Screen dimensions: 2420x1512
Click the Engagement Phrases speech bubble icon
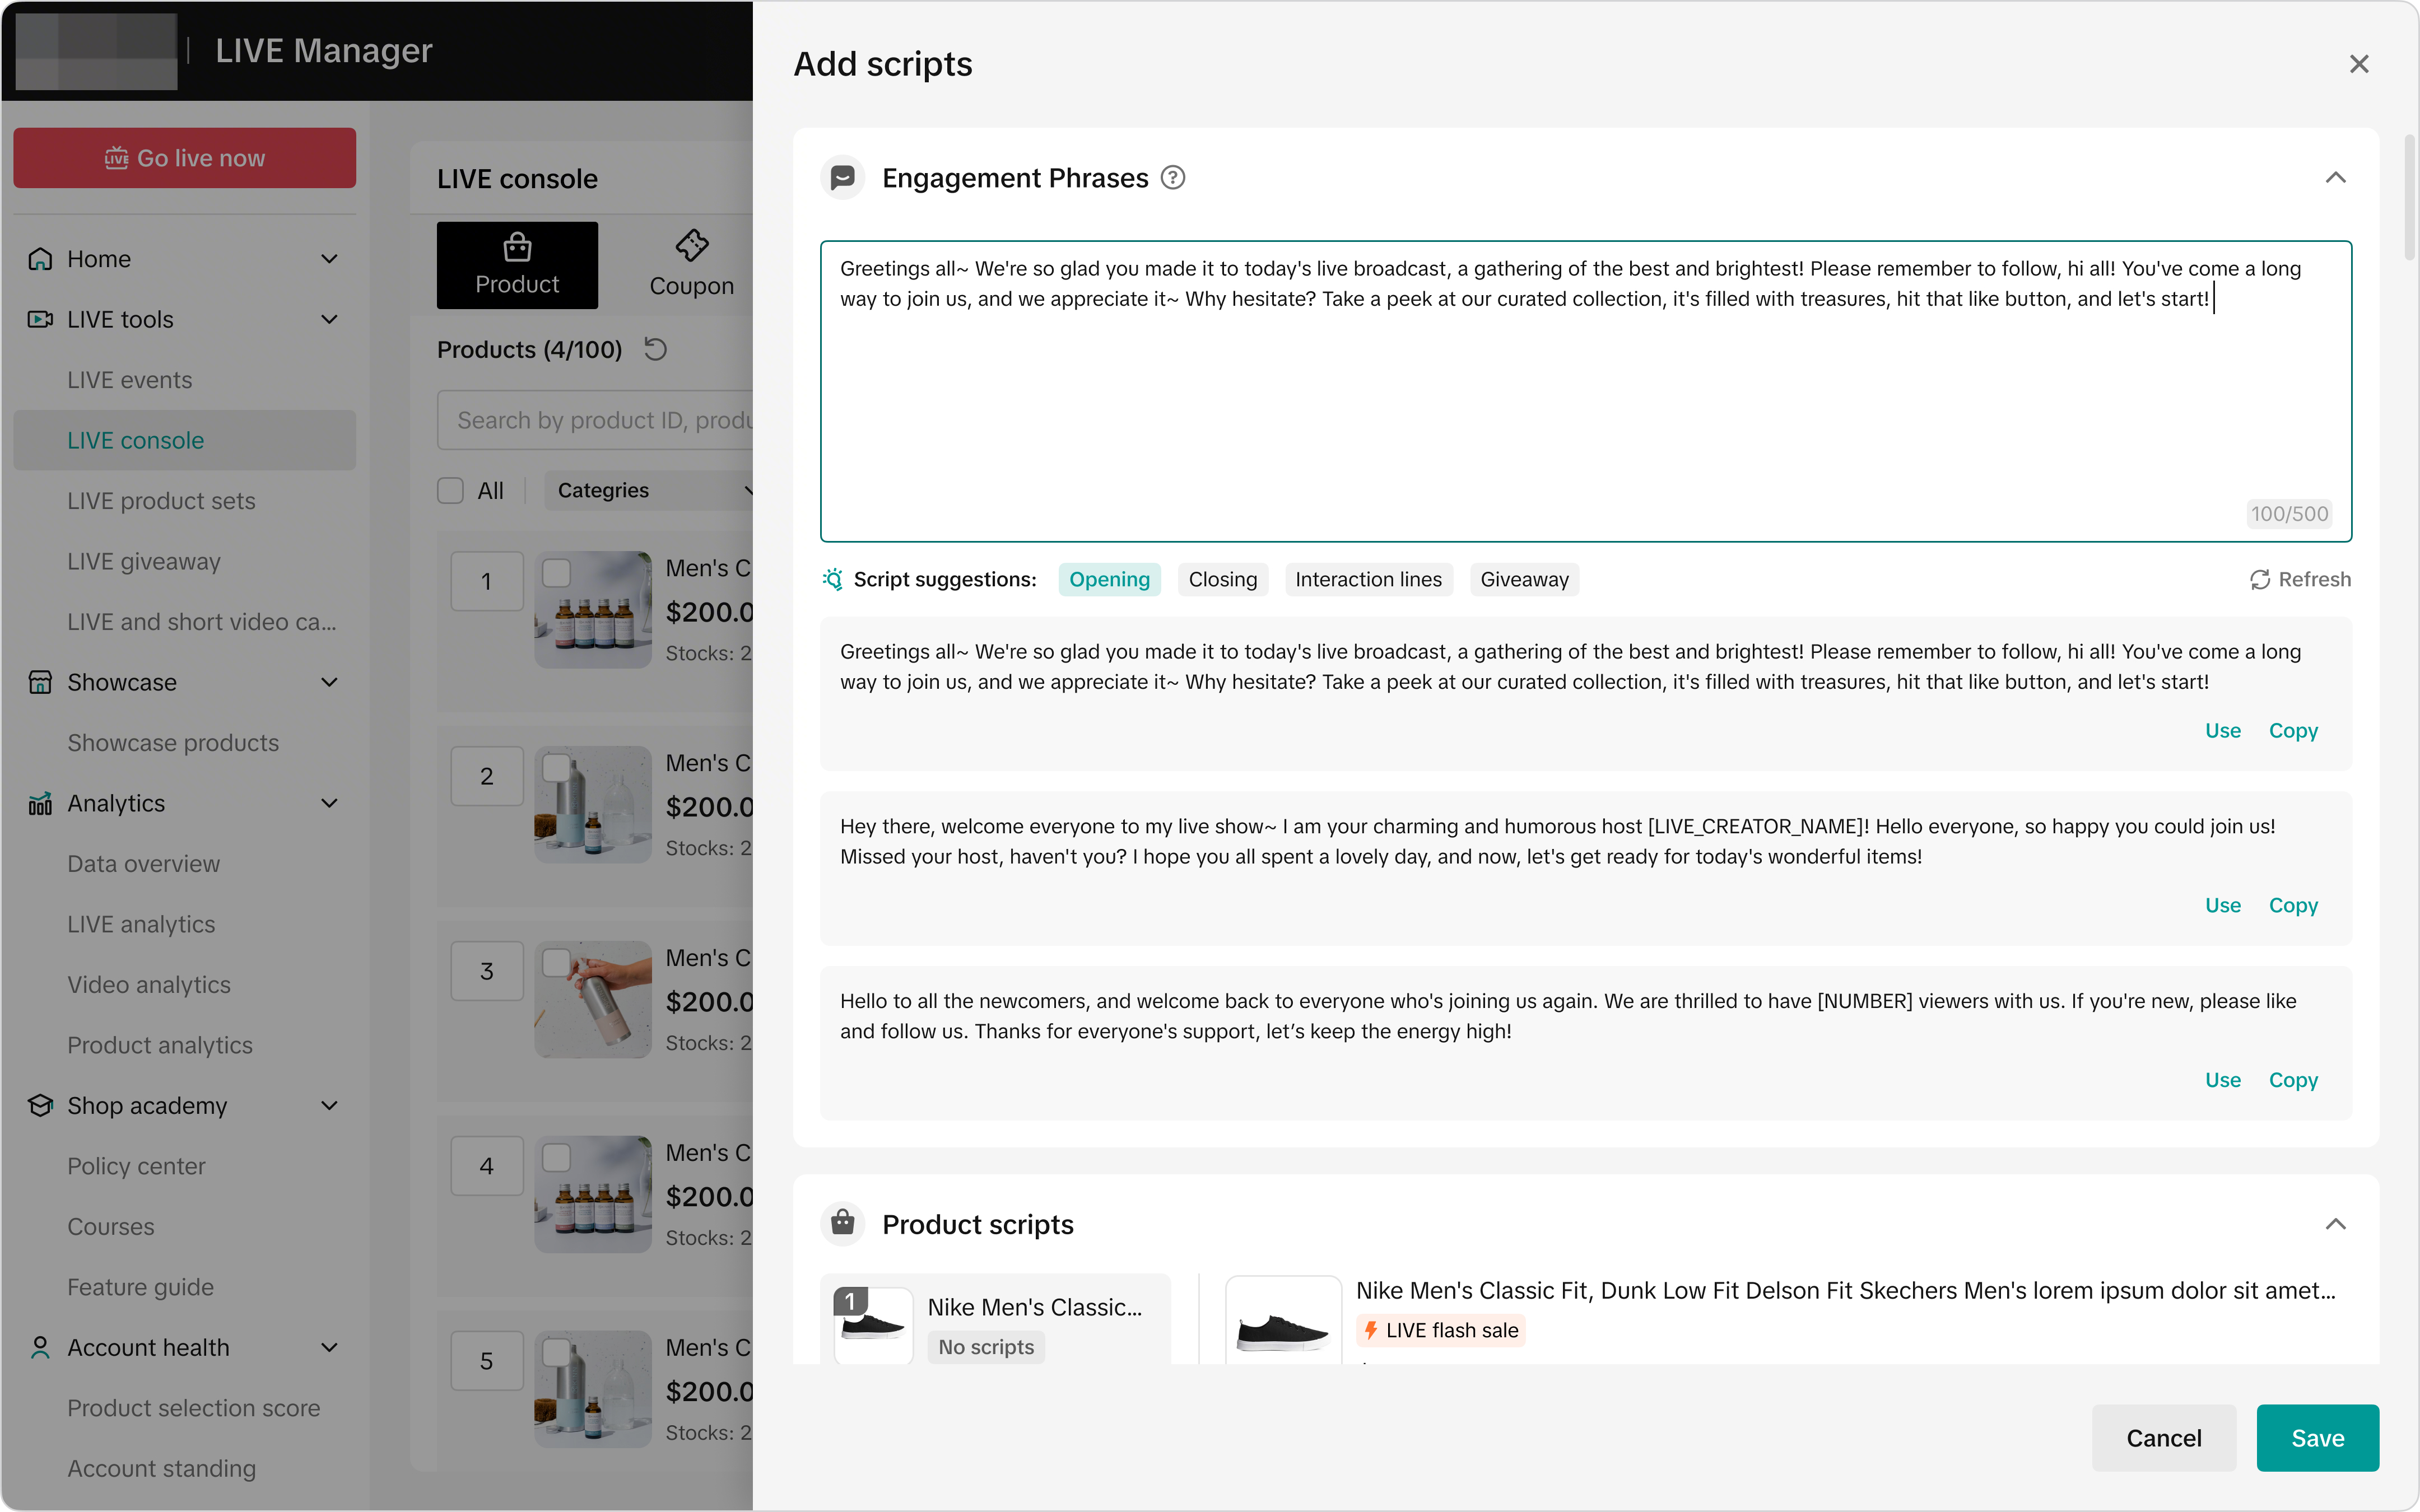point(843,178)
